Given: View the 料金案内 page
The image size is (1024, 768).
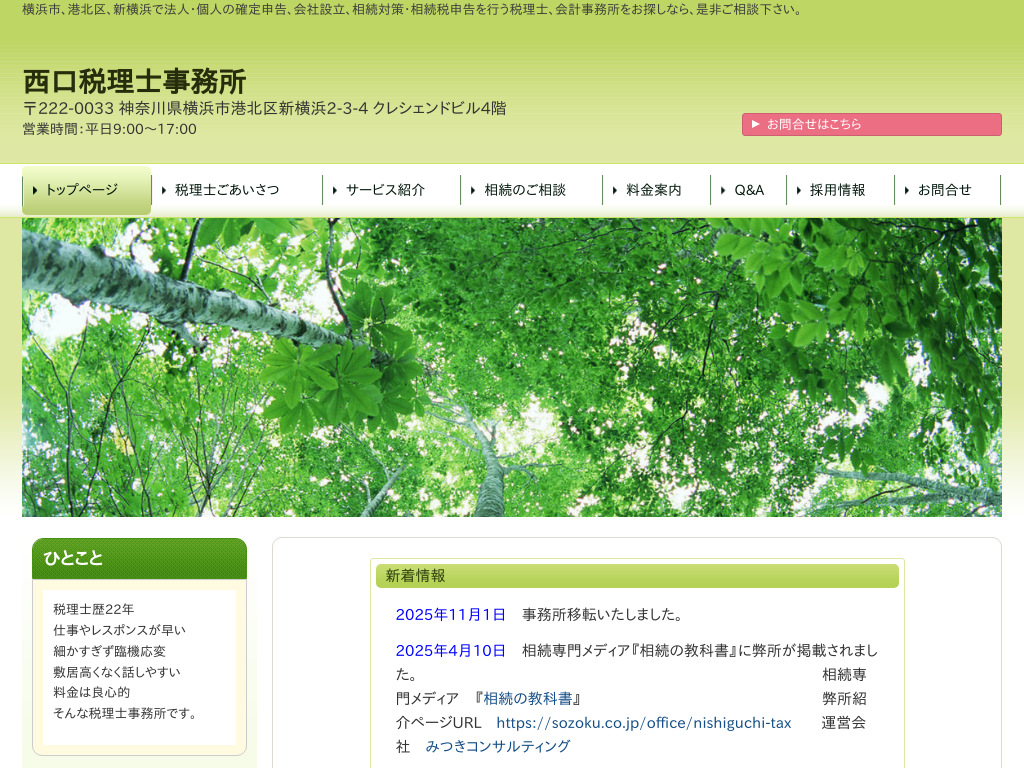Looking at the screenshot, I should (x=653, y=190).
